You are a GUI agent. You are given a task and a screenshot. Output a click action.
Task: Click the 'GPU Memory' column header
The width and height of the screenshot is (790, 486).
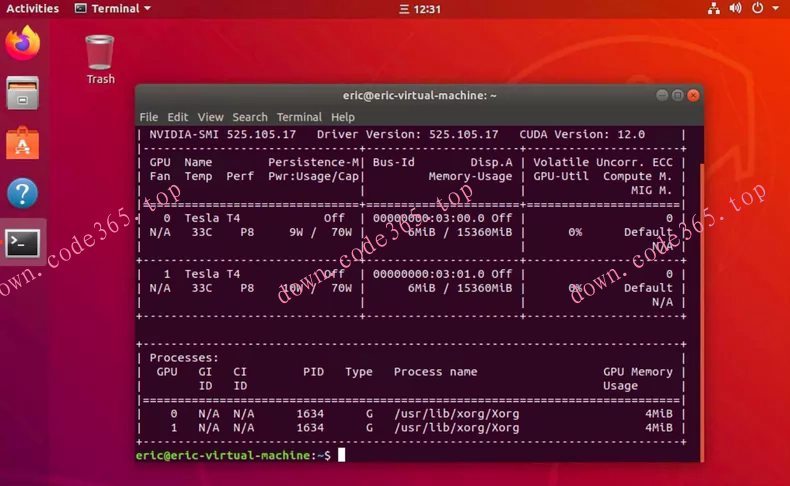click(638, 372)
